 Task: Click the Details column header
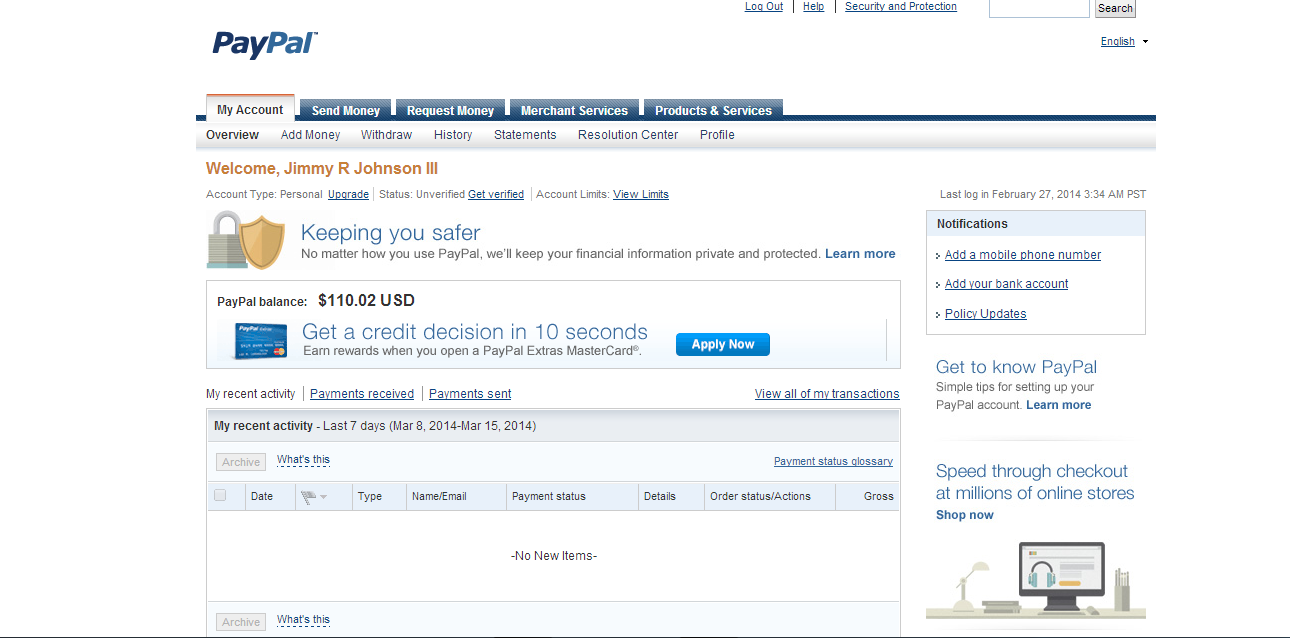pos(660,496)
